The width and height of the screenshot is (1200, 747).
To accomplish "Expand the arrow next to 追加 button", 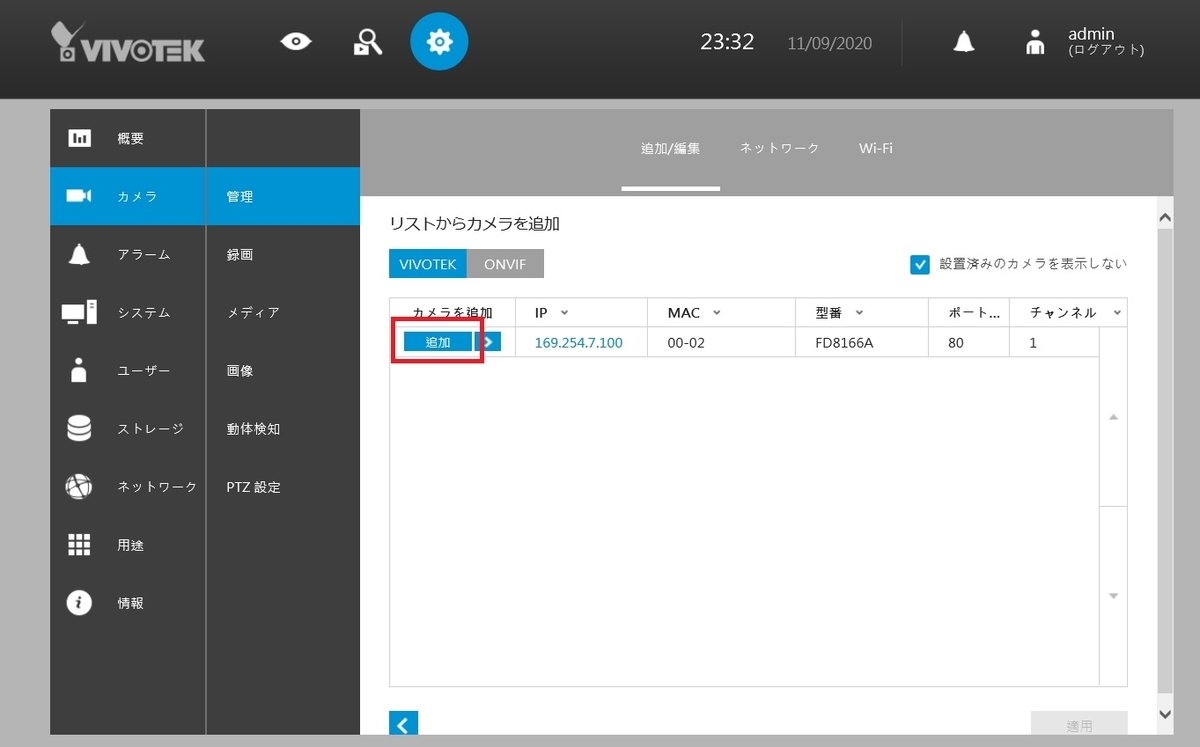I will pos(488,342).
